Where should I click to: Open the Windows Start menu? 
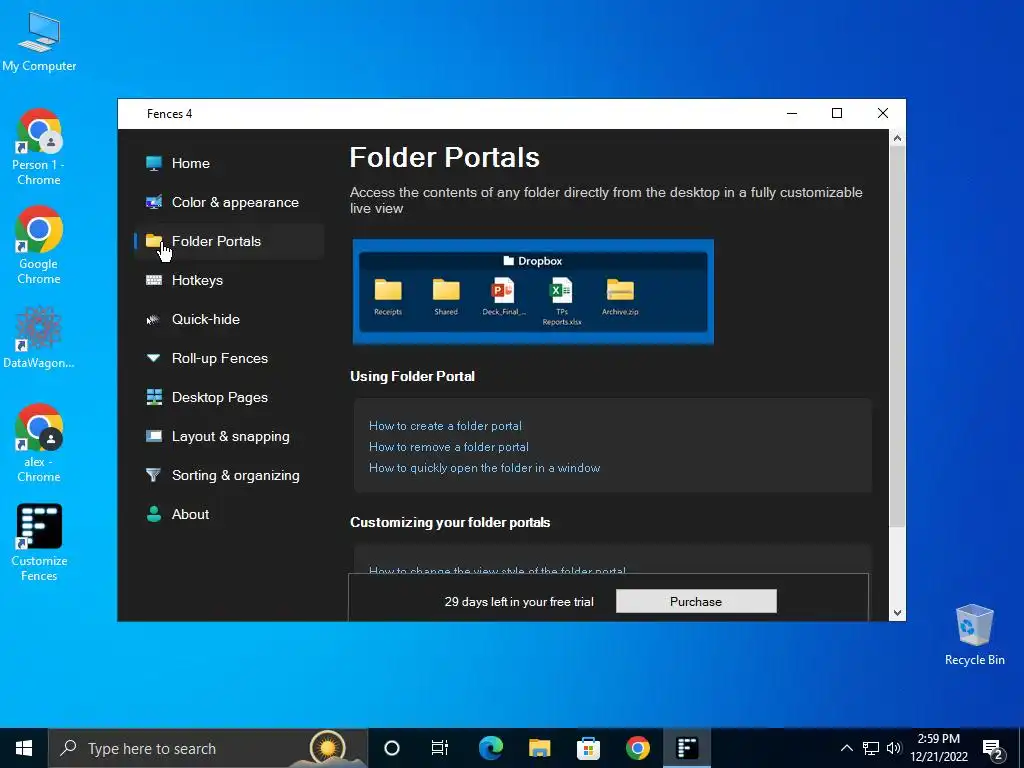coord(24,748)
